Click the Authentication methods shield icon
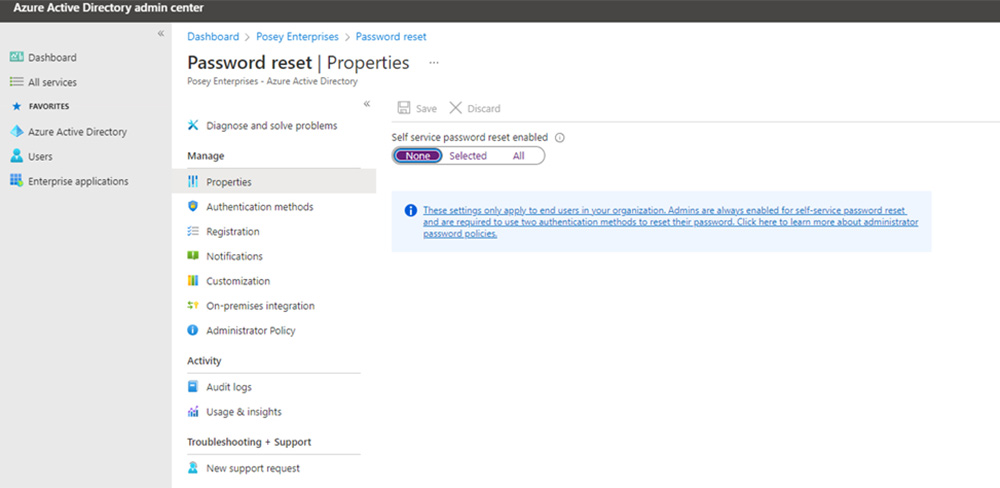The image size is (1000, 488). point(193,207)
